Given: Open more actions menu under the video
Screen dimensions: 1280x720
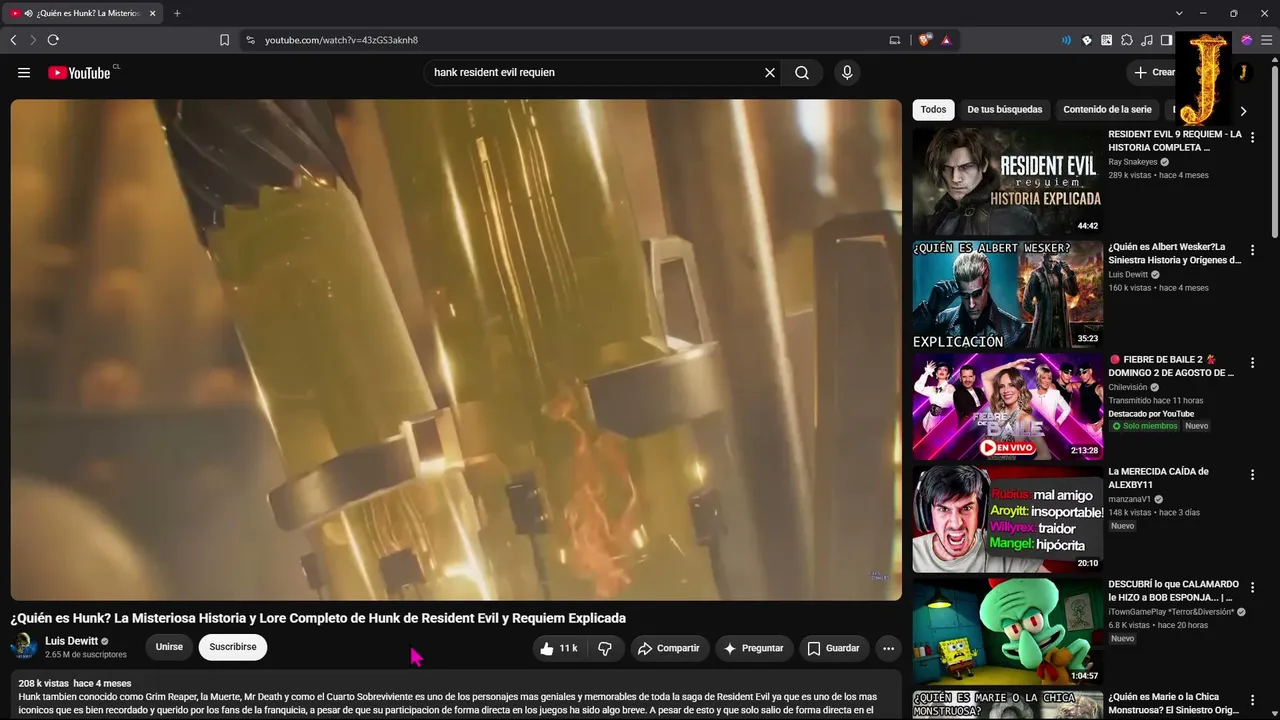Looking at the screenshot, I should [888, 648].
